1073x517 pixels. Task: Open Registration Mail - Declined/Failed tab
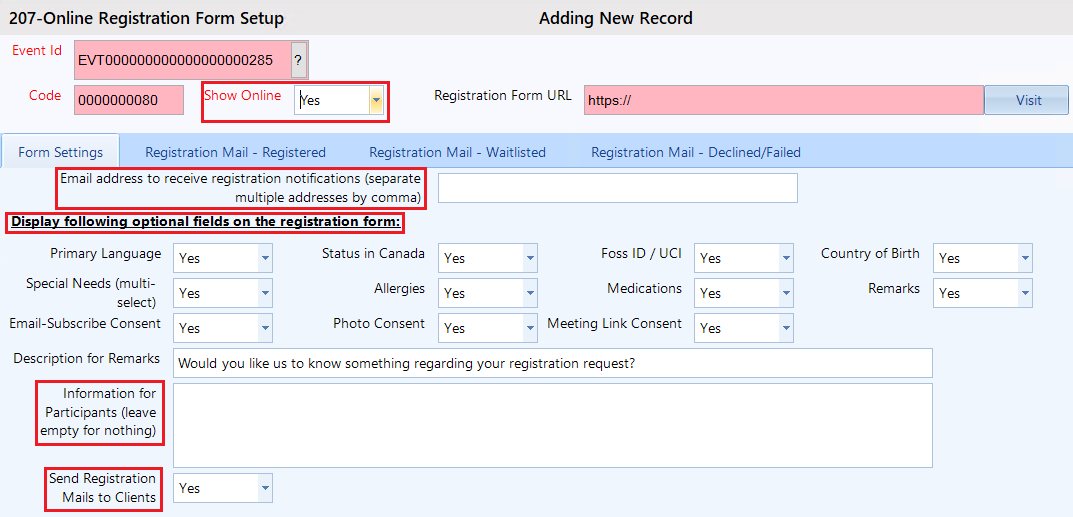pos(695,152)
